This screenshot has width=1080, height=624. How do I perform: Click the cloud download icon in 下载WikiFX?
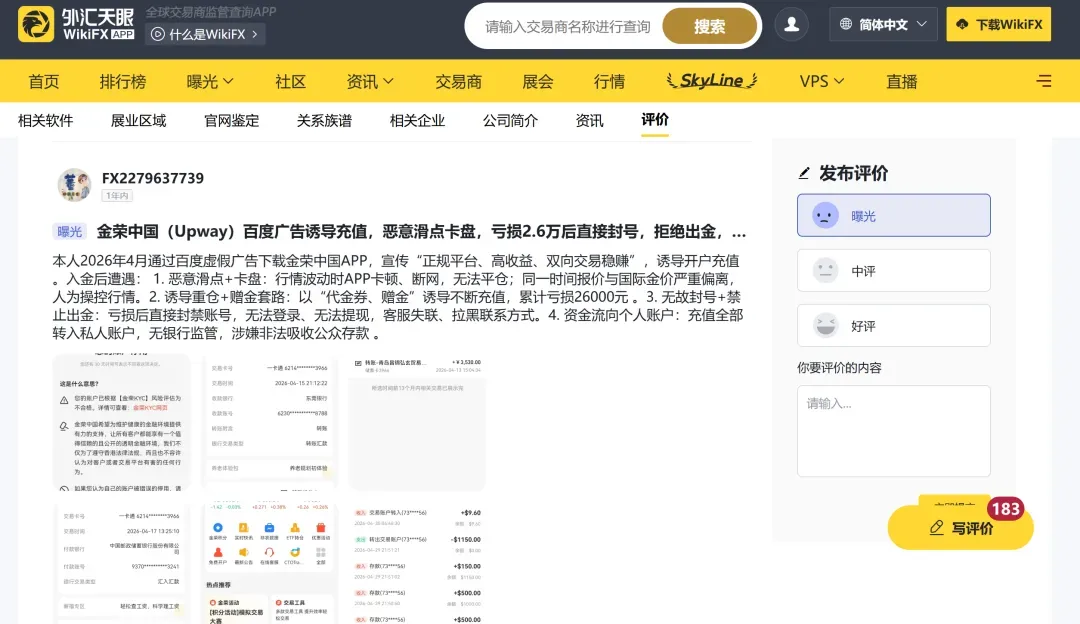(962, 24)
